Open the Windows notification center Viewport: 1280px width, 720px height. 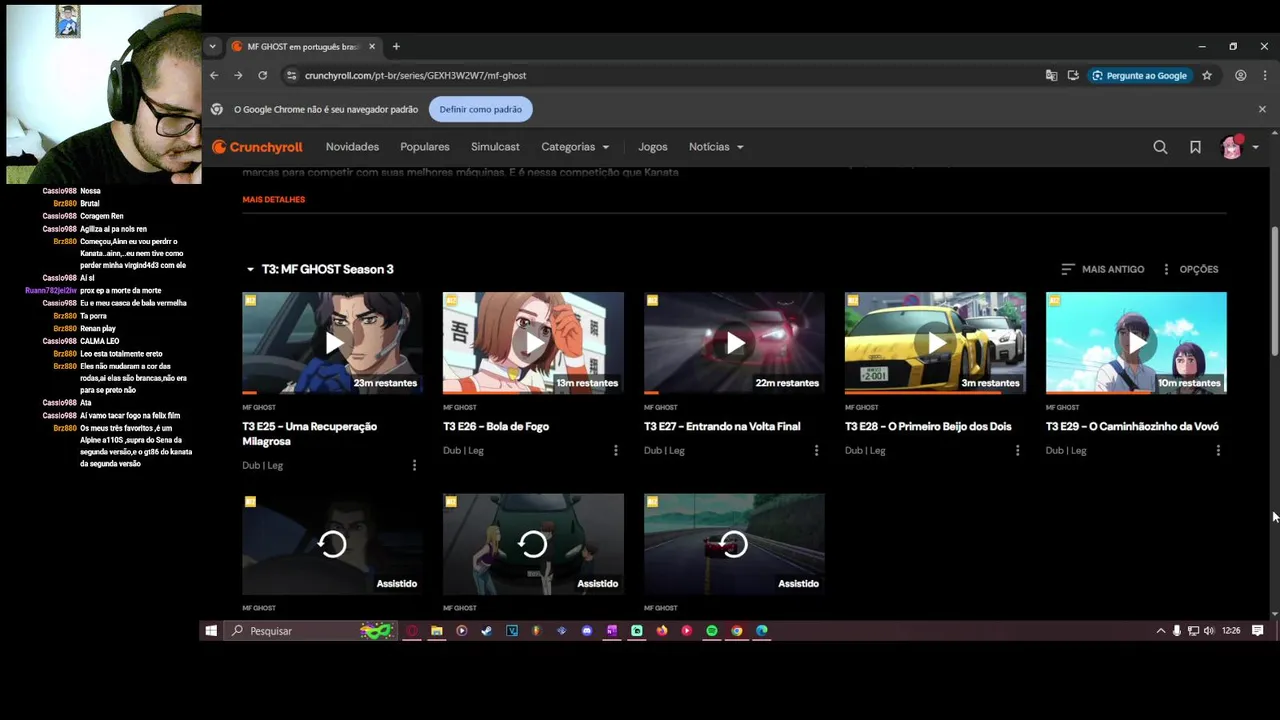(1258, 631)
